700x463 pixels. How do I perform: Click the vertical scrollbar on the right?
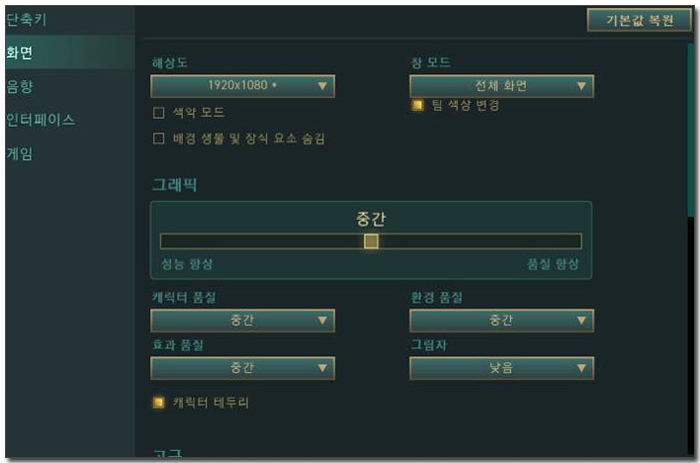tap(691, 129)
